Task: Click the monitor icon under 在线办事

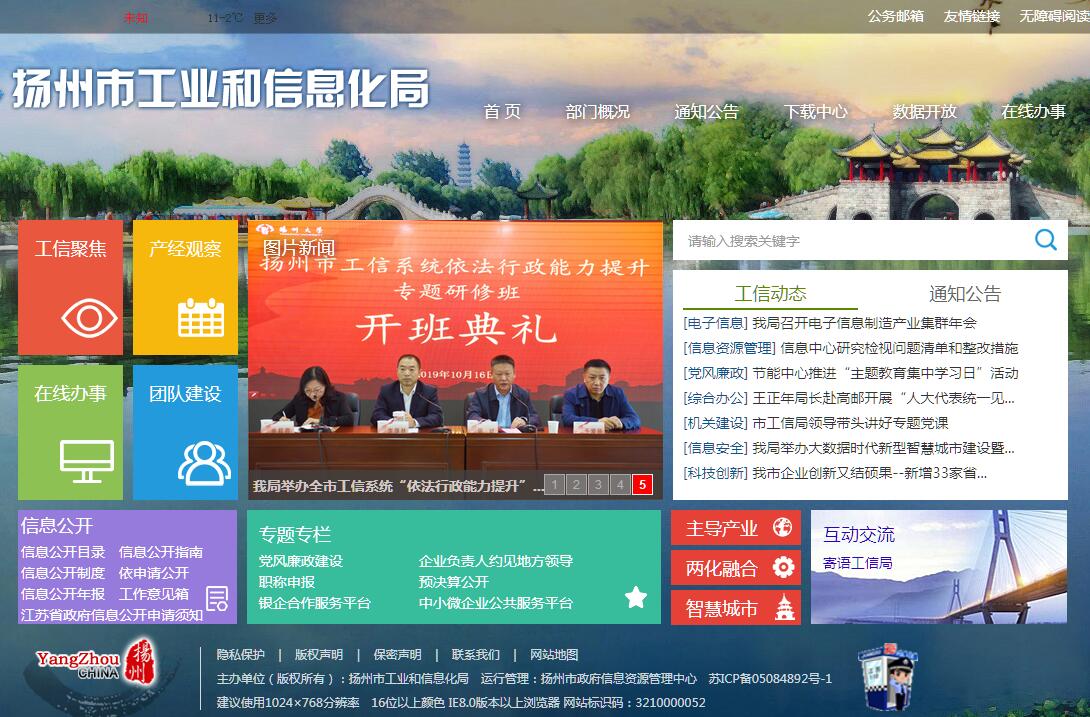Action: point(87,461)
